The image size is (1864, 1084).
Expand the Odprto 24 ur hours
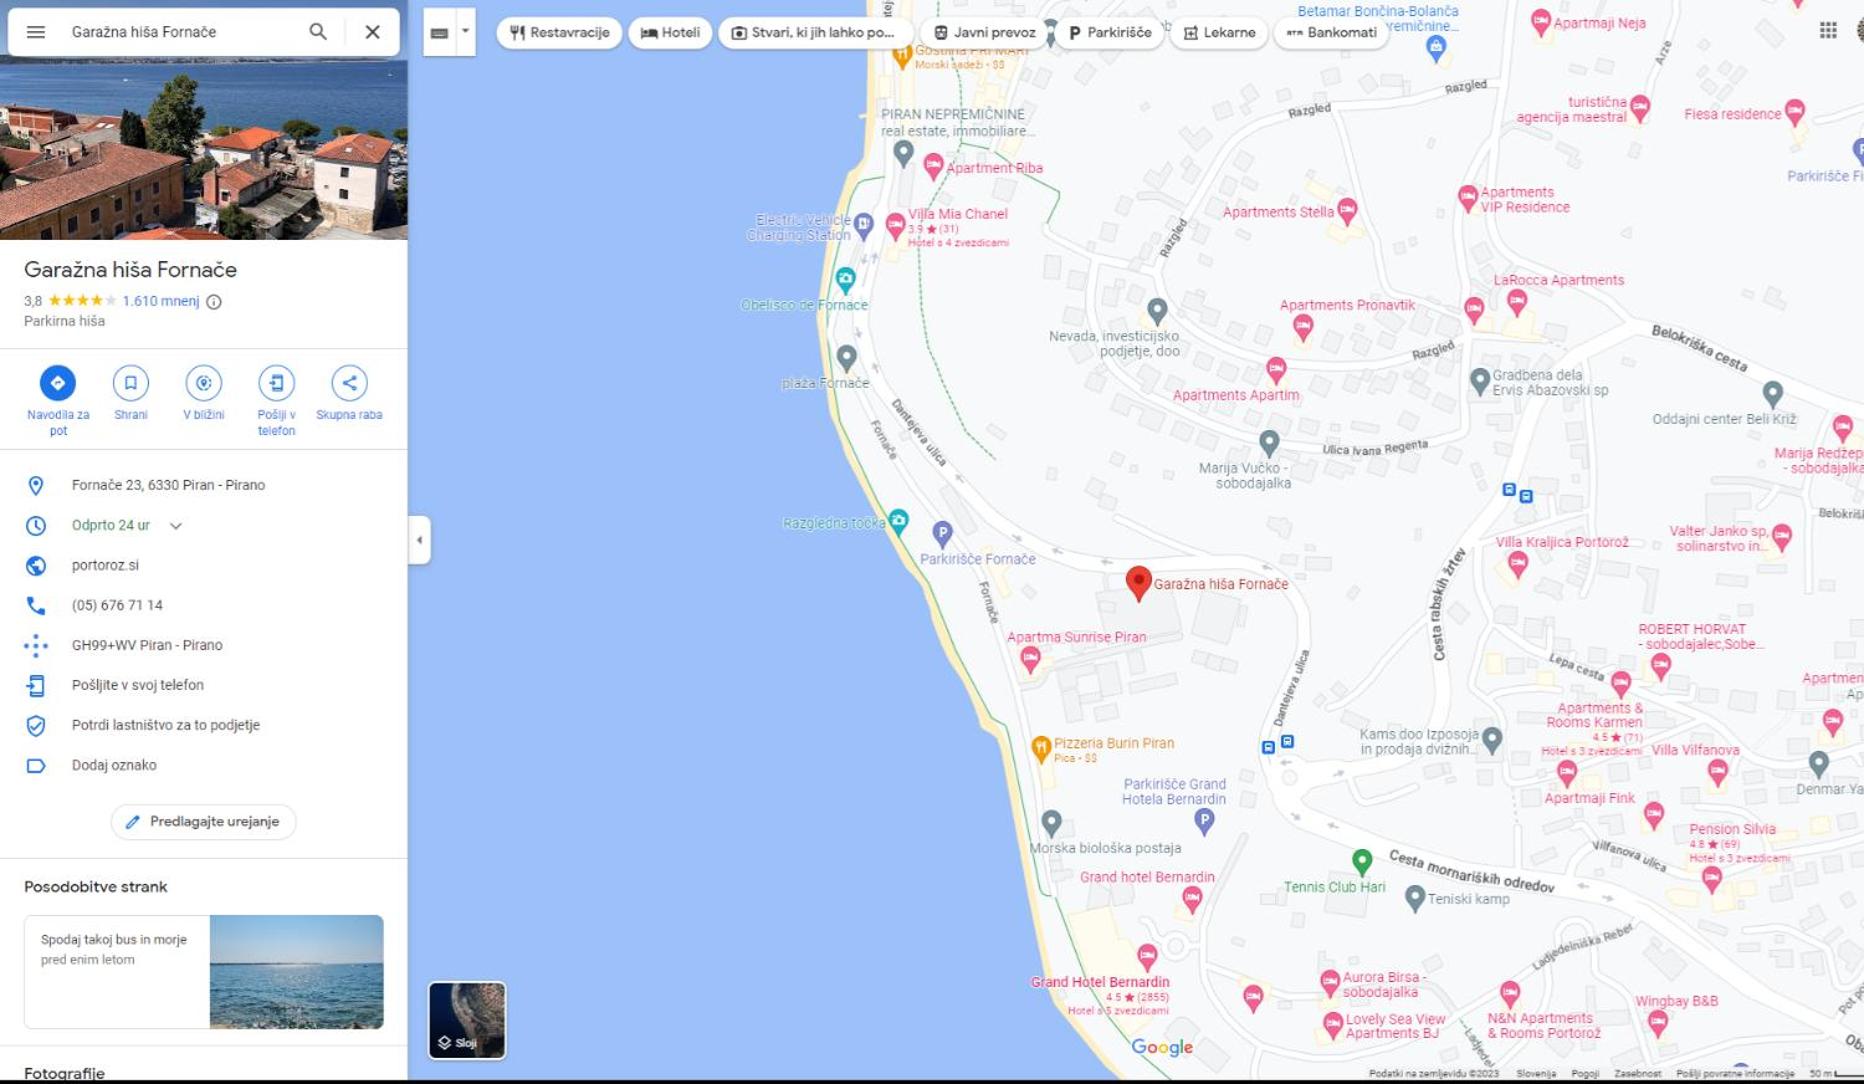[176, 526]
